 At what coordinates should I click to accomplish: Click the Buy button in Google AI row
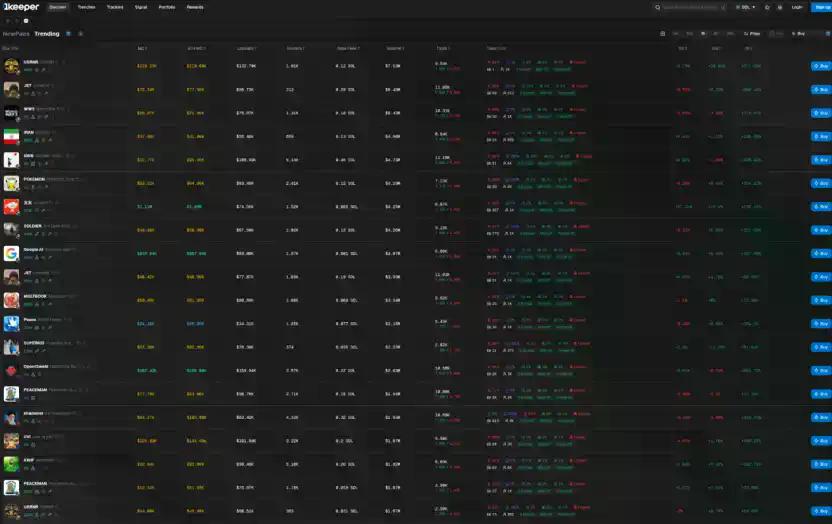click(x=821, y=254)
